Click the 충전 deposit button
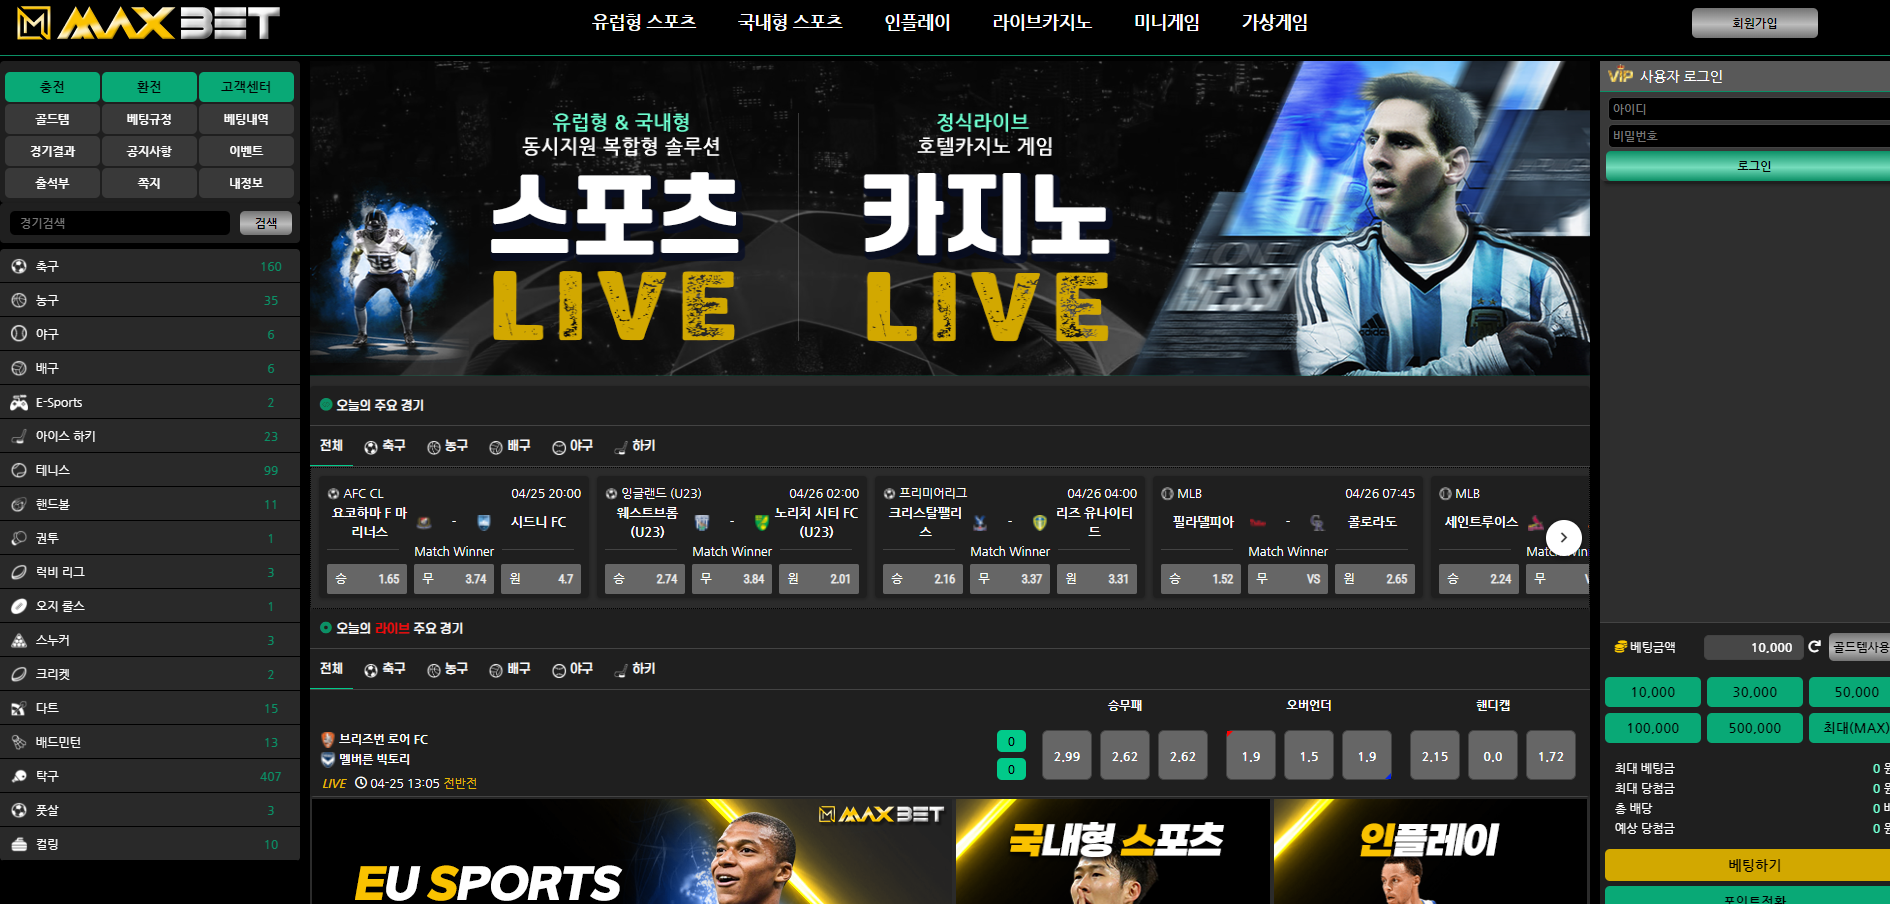Viewport: 1890px width, 904px height. 52,87
